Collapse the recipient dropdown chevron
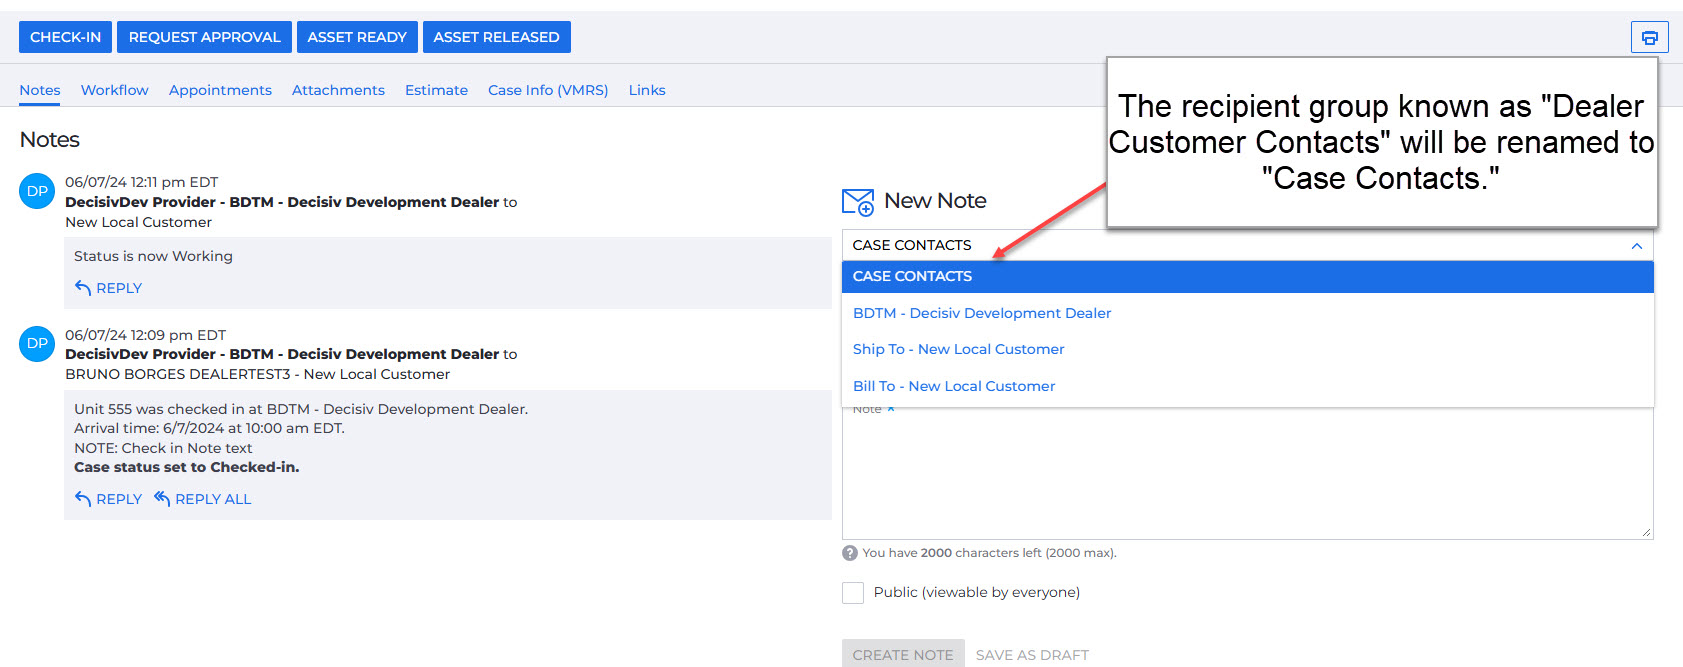This screenshot has height=667, width=1683. click(1636, 246)
